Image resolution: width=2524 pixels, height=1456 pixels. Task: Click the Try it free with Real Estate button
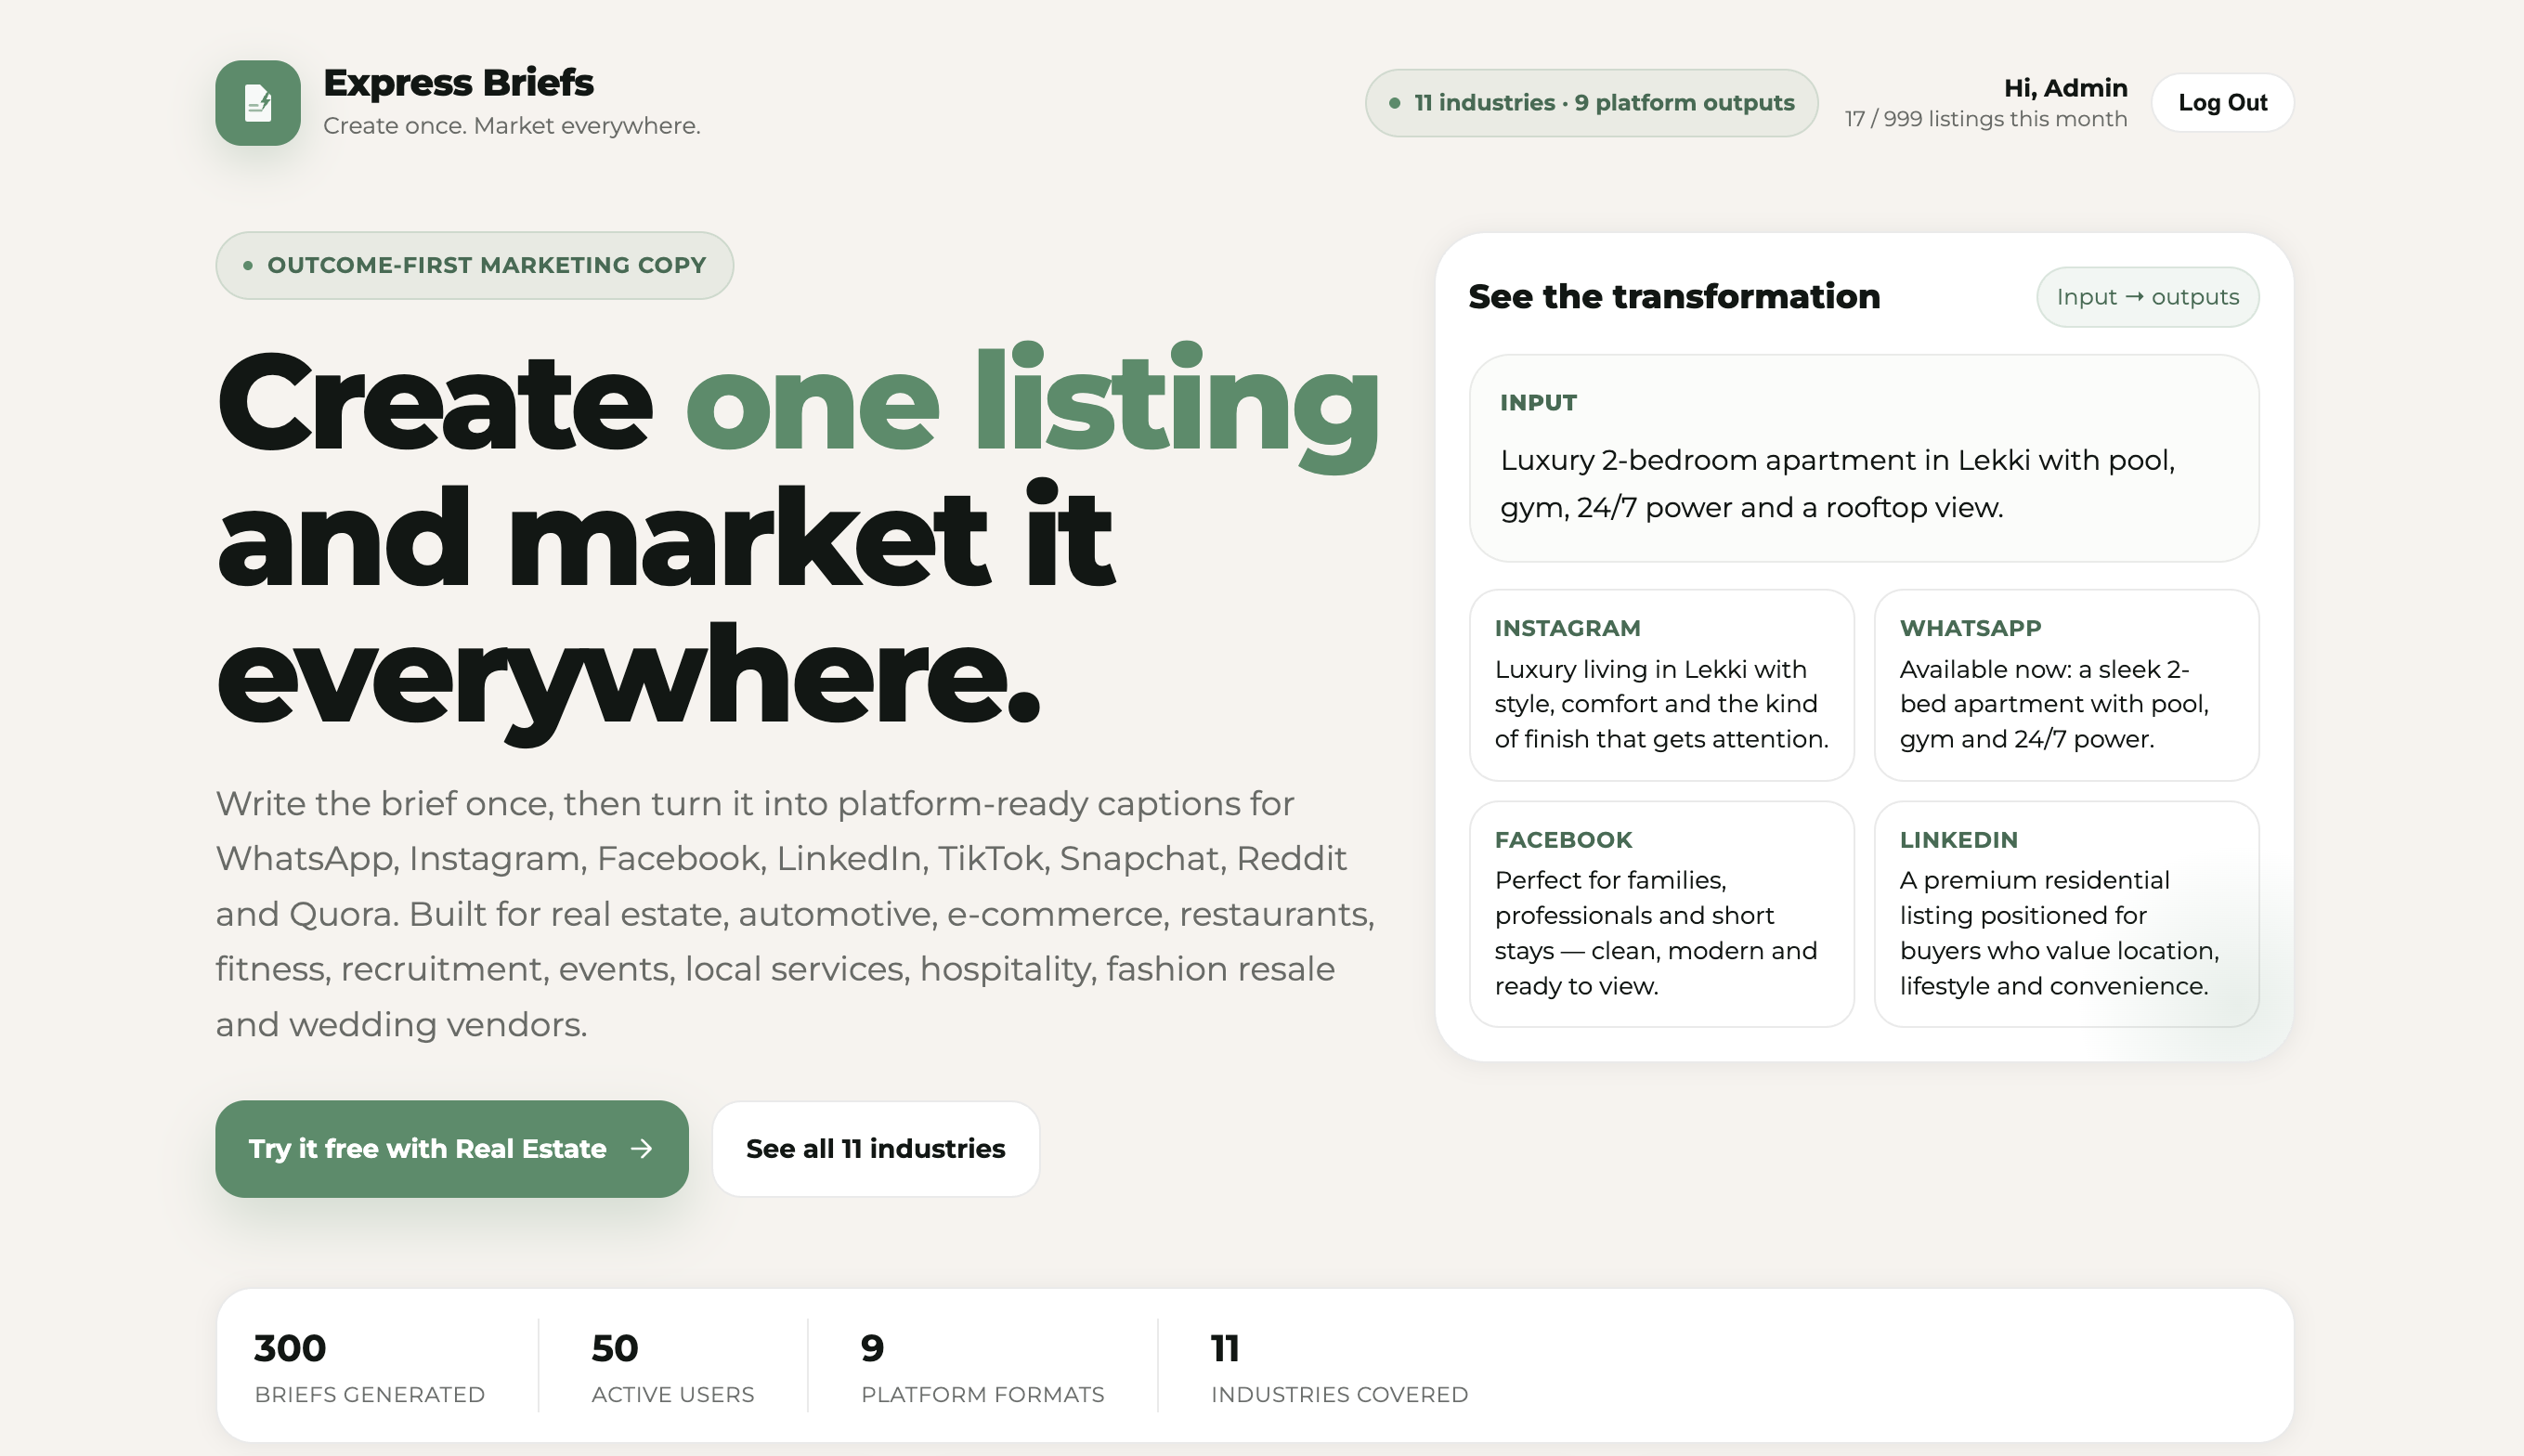tap(452, 1149)
